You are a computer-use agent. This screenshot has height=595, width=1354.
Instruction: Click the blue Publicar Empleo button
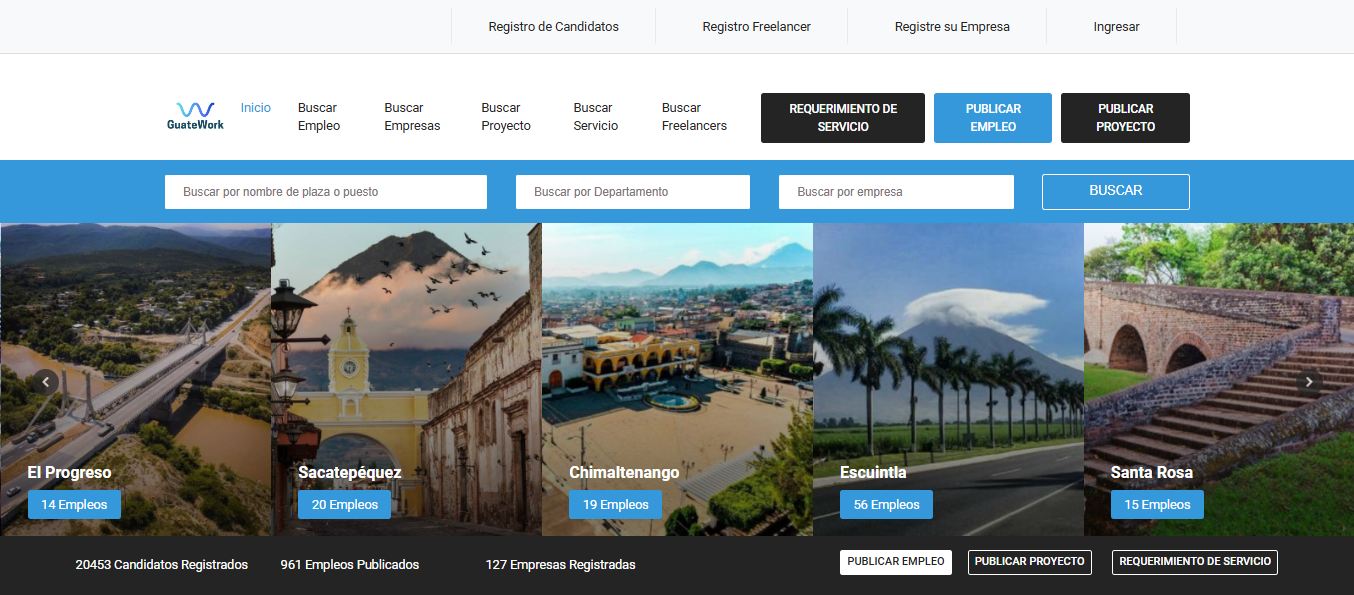point(993,118)
